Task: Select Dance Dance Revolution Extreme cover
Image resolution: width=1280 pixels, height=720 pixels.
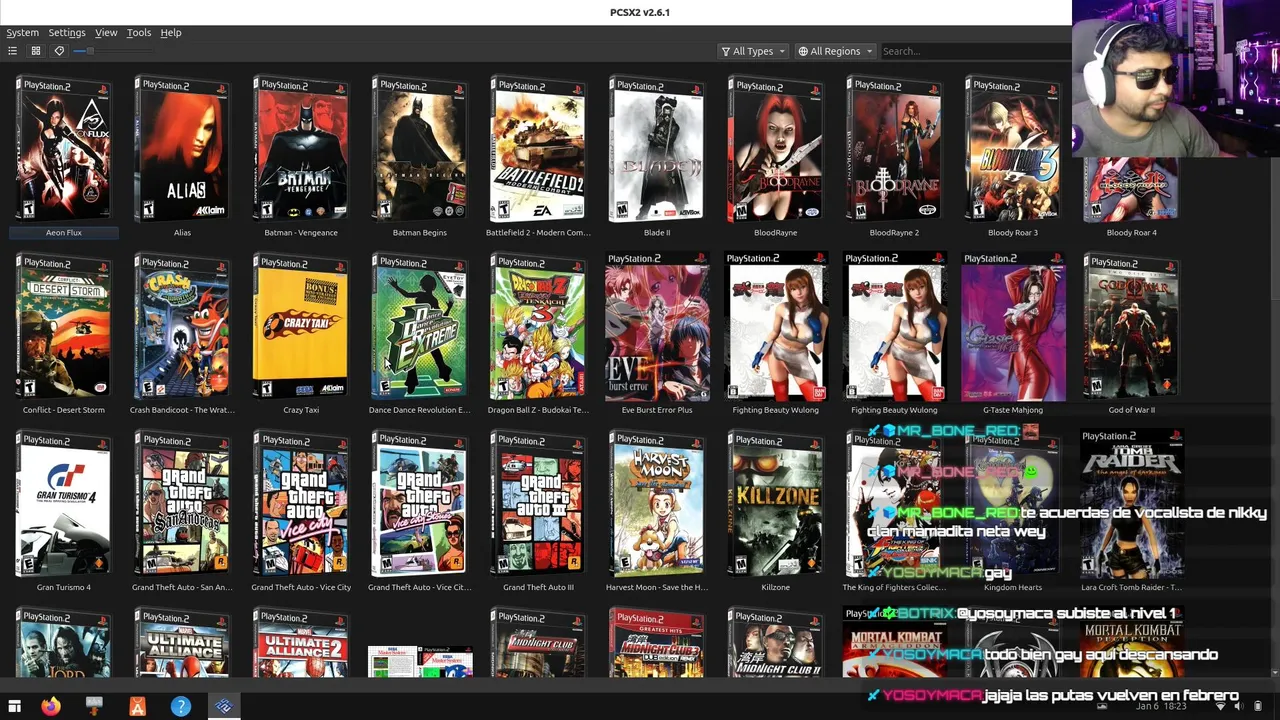Action: [x=420, y=327]
